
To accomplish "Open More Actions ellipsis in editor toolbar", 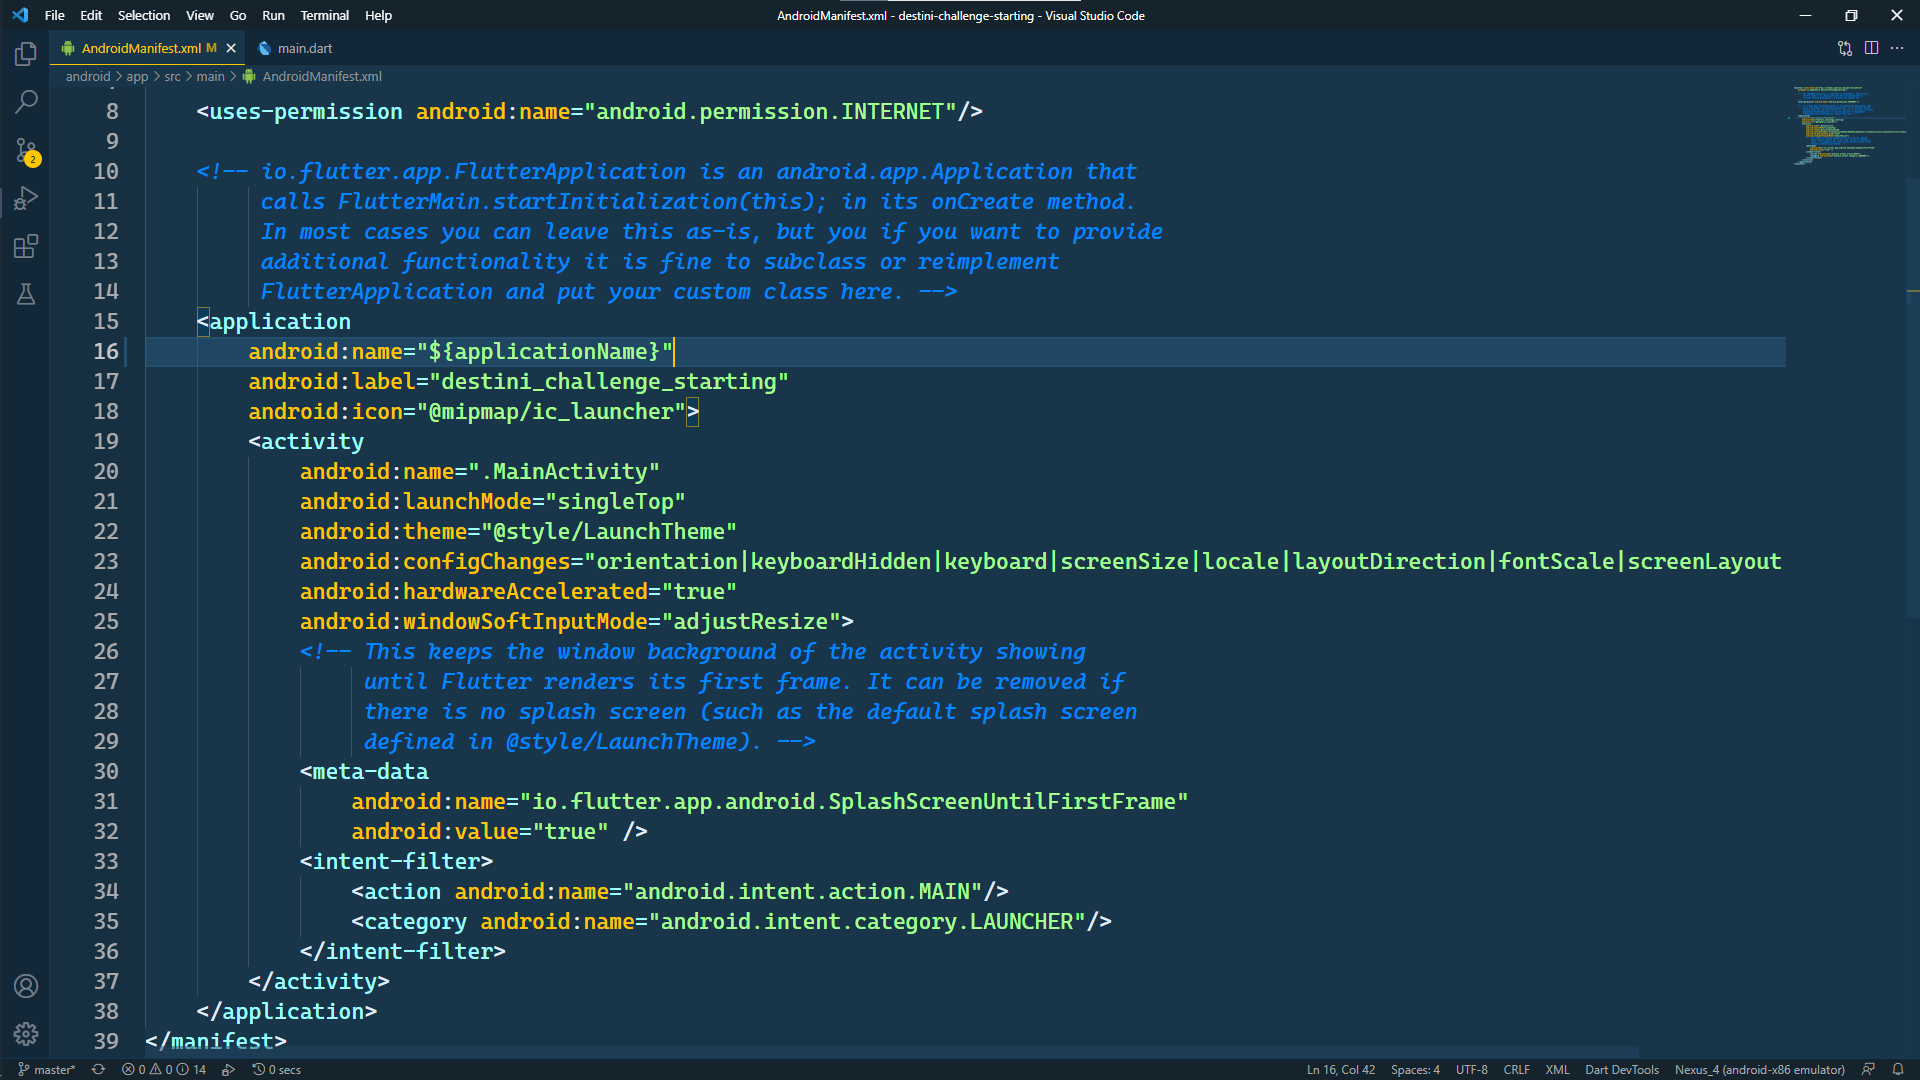I will [1897, 48].
